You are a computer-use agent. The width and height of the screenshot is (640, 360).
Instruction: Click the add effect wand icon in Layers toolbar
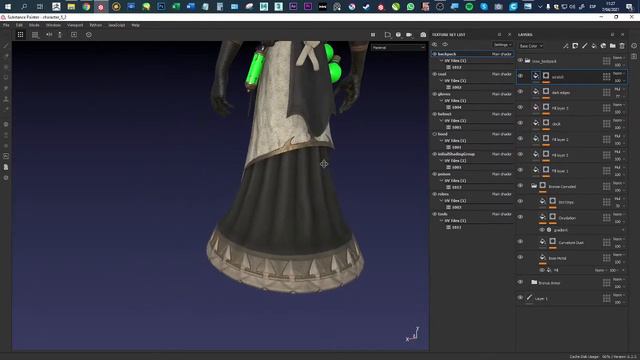(x=566, y=46)
